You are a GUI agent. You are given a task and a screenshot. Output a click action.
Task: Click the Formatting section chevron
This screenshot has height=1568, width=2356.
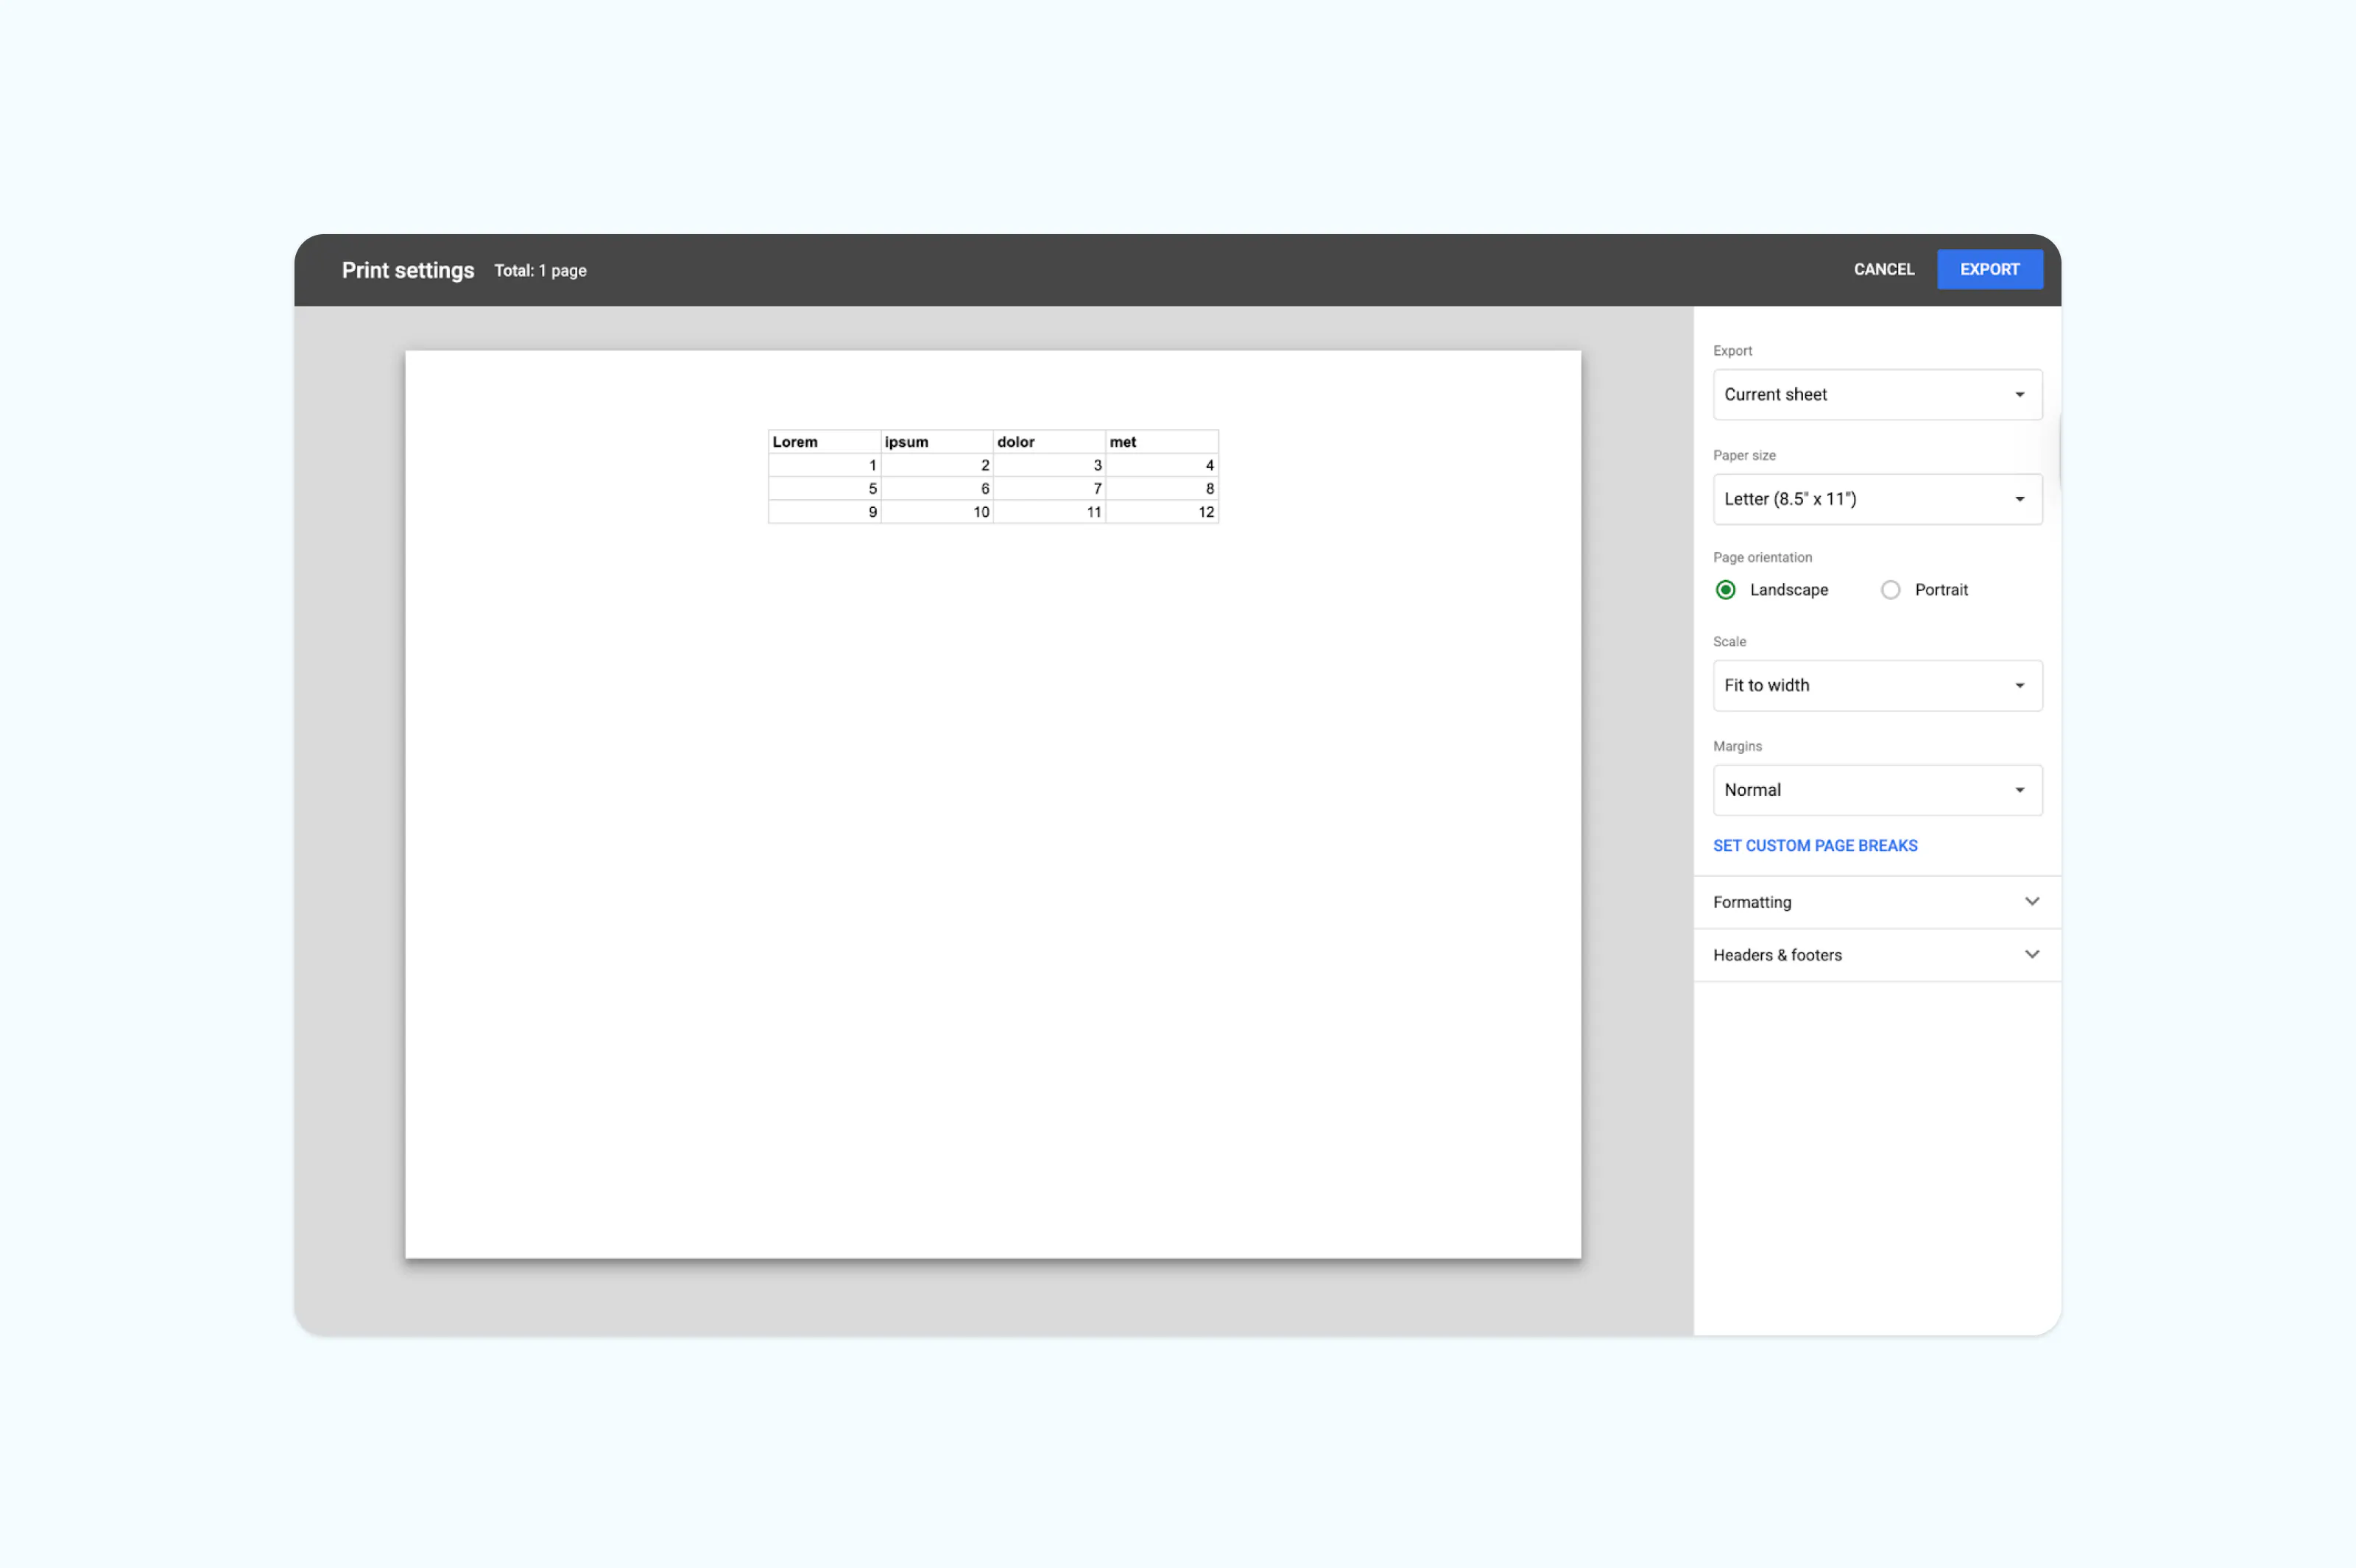(2031, 901)
